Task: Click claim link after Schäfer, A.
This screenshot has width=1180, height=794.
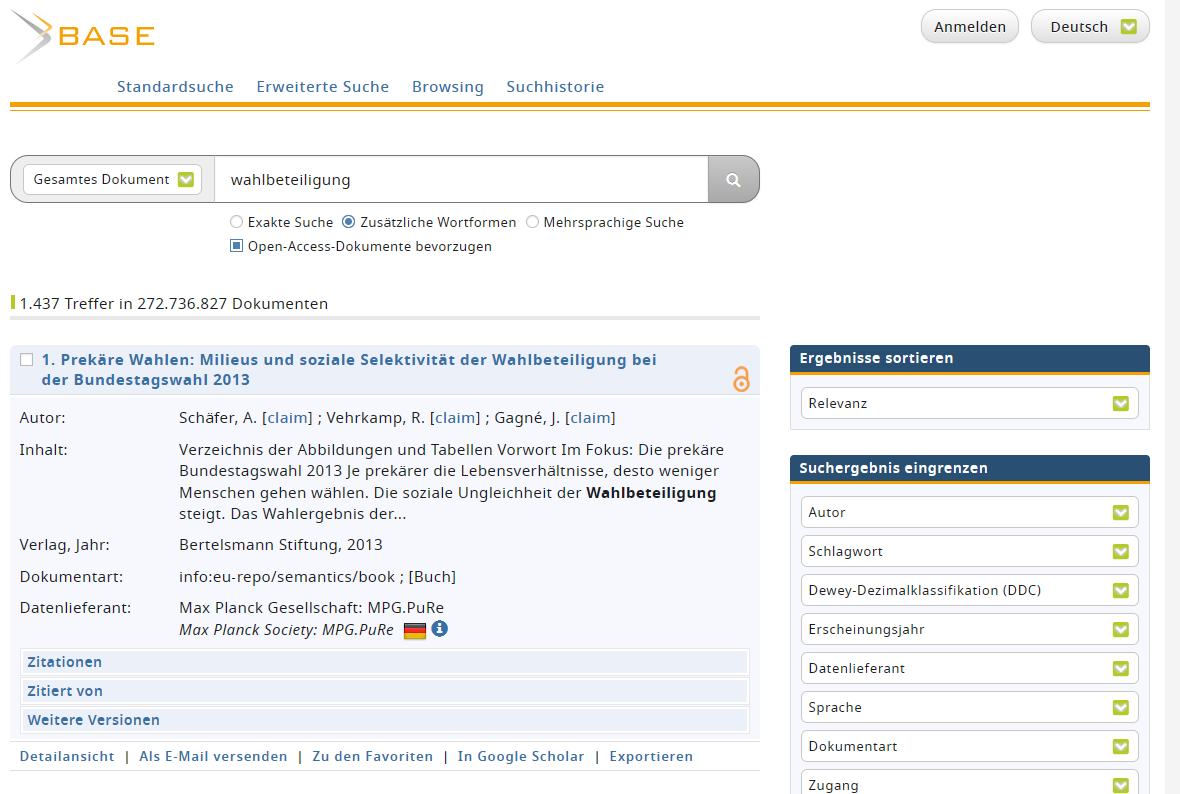Action: pos(287,418)
